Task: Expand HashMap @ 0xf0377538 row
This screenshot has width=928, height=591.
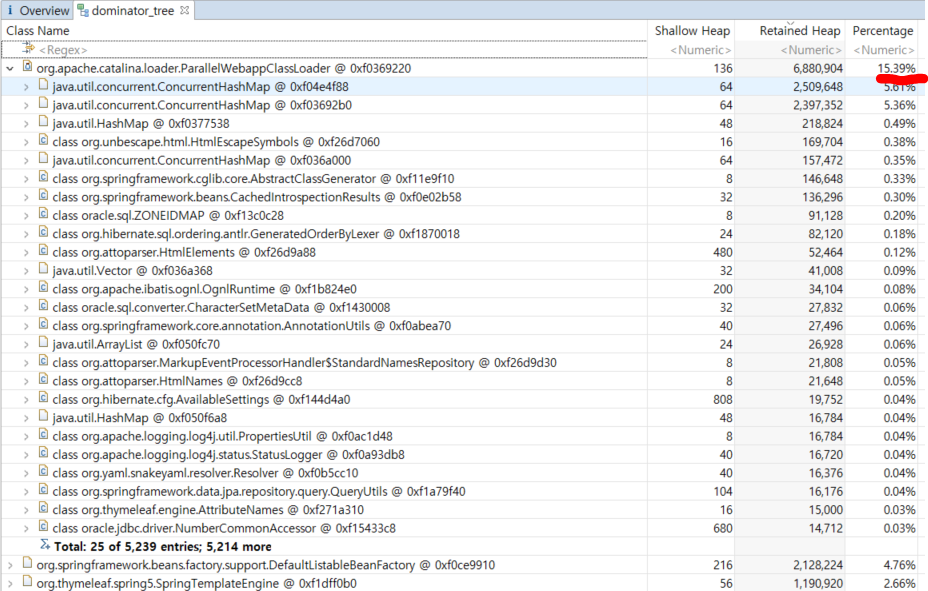Action: pos(26,124)
